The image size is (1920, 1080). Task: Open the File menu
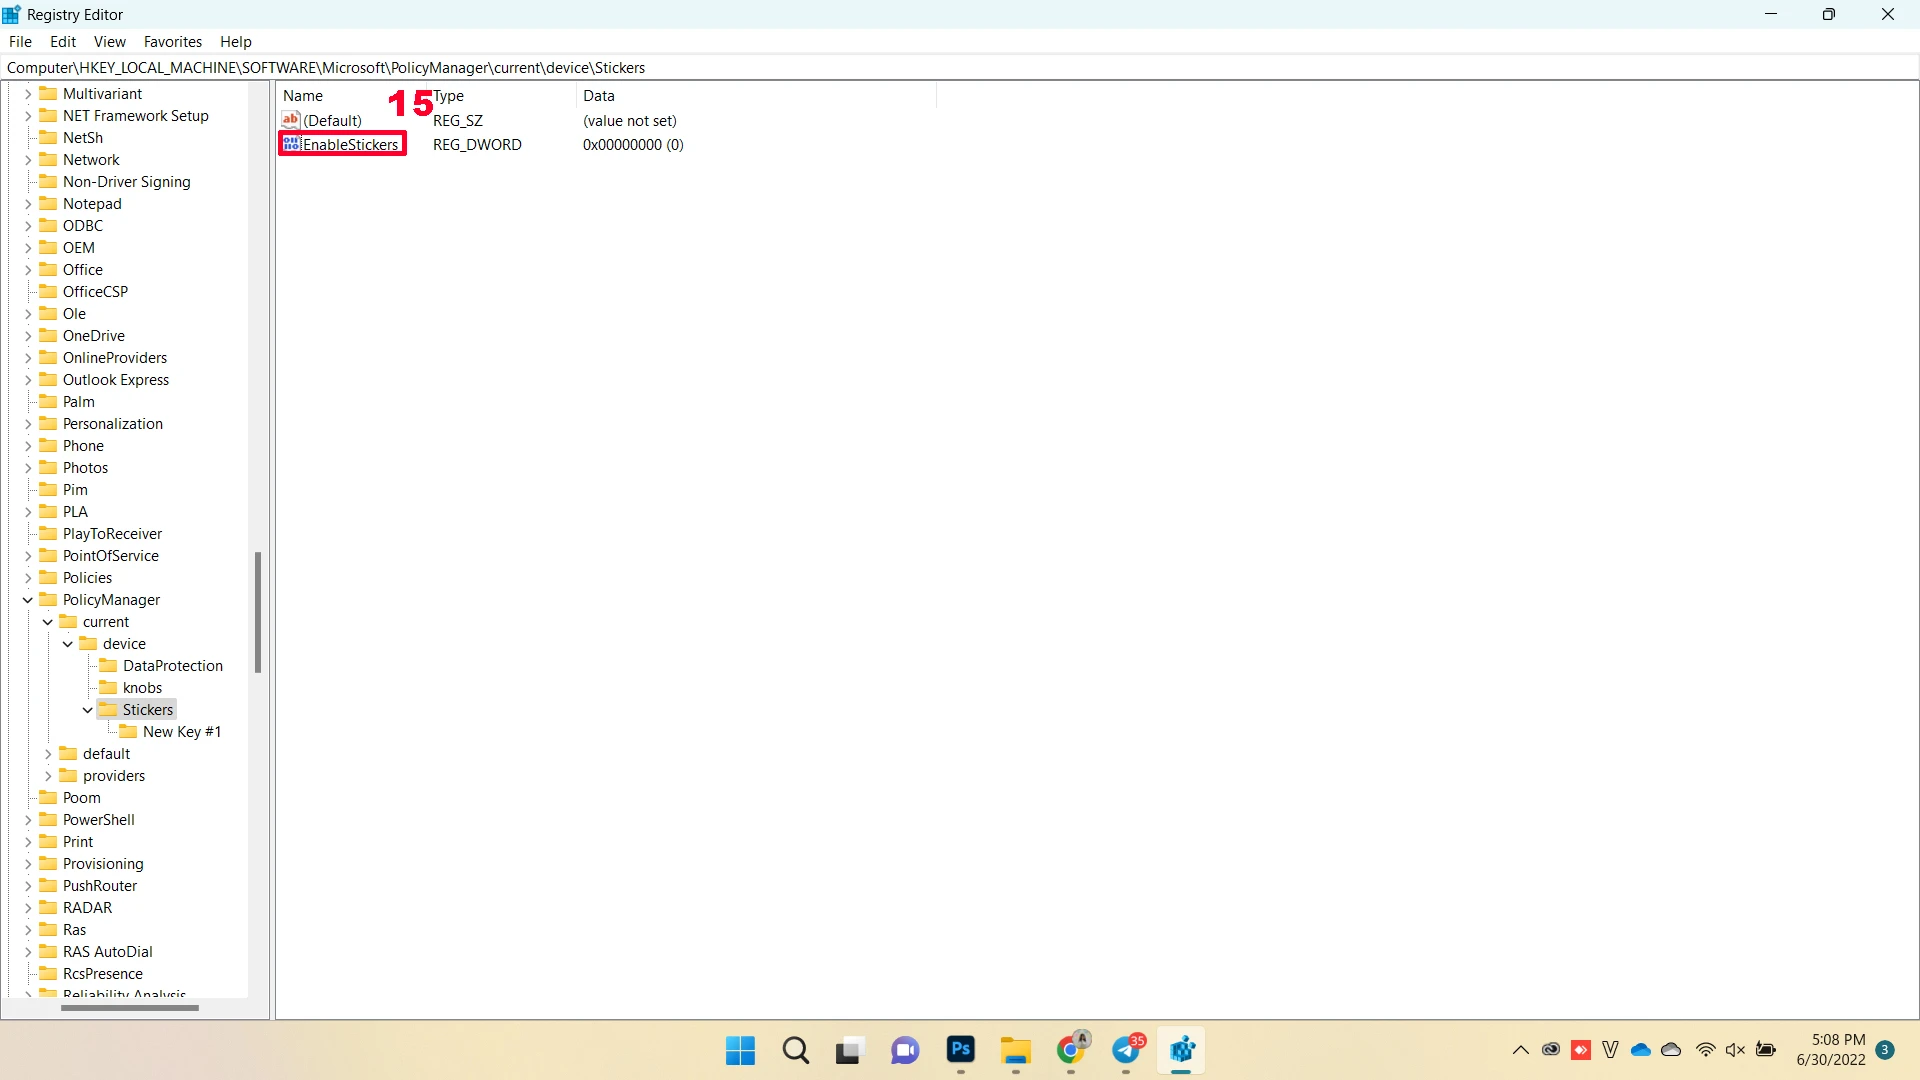tap(20, 42)
